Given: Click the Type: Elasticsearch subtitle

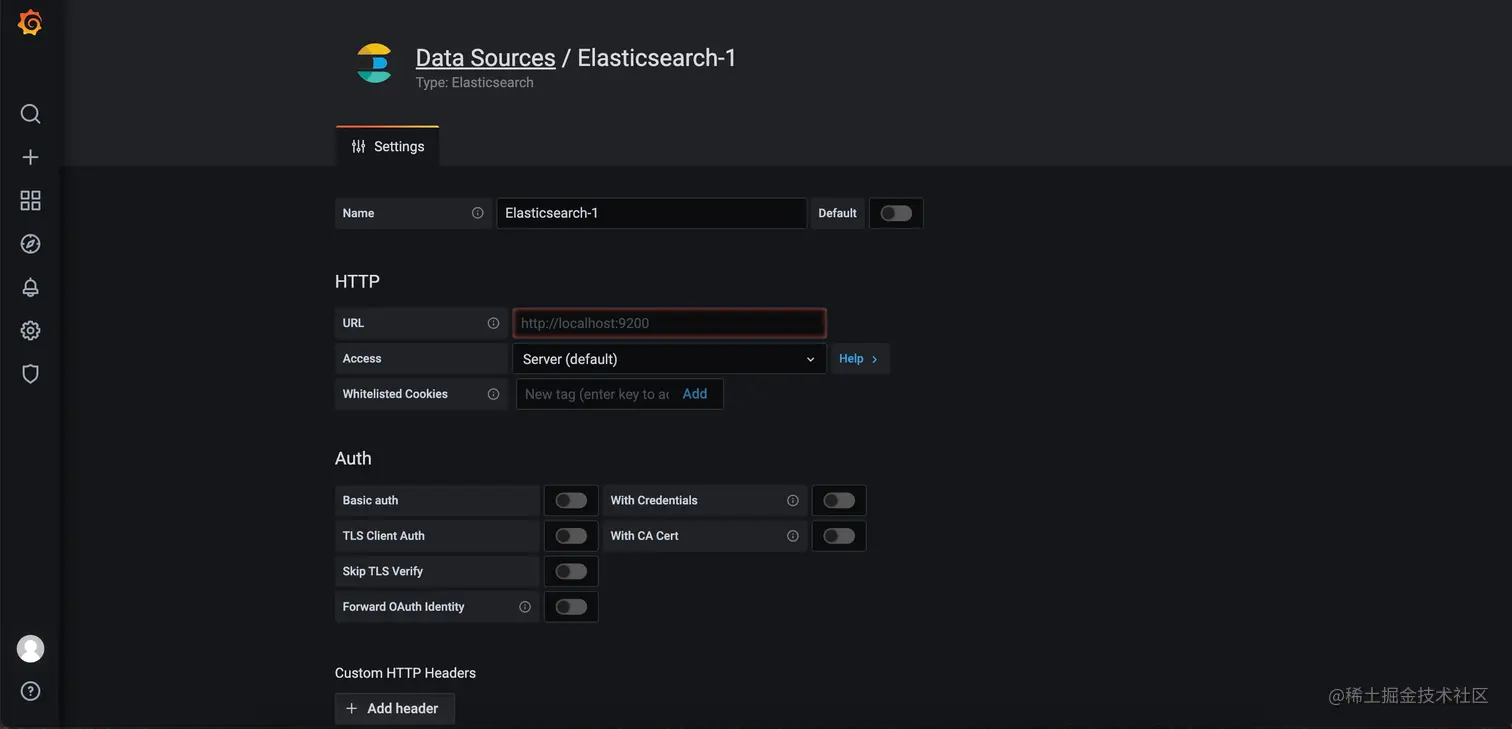Looking at the screenshot, I should pos(475,83).
